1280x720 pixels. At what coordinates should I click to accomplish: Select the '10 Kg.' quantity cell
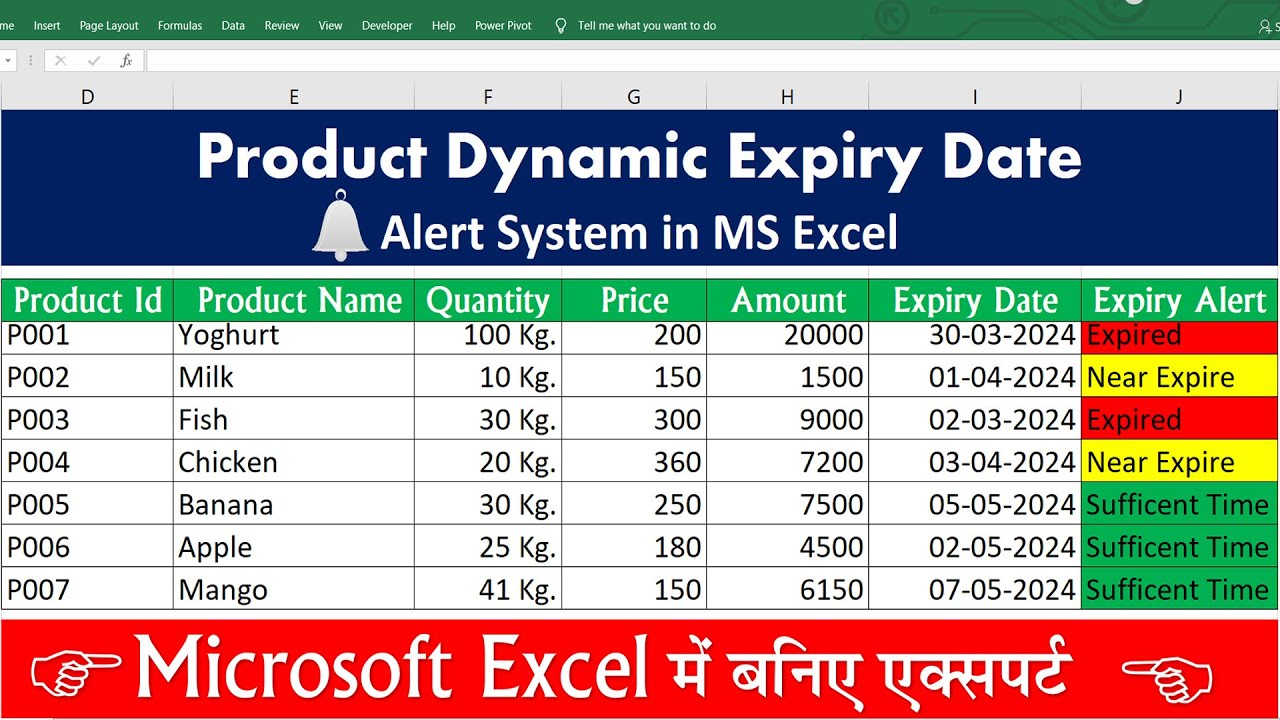coord(488,376)
